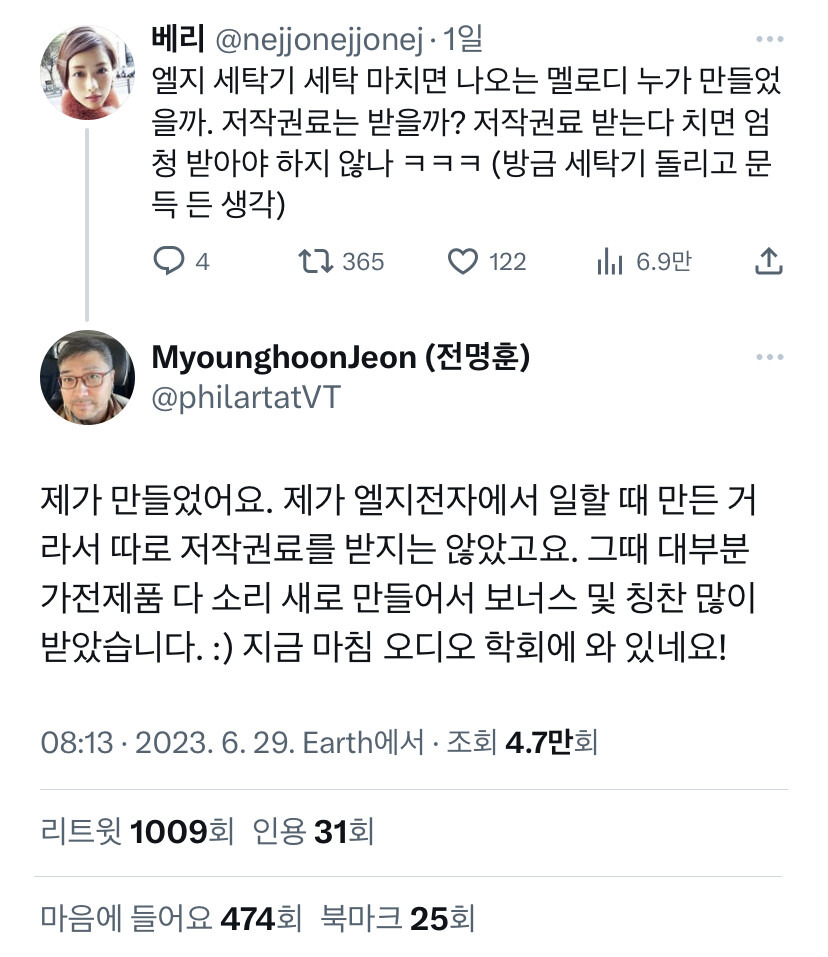The width and height of the screenshot is (828, 957).
Task: Click the share upload icon on 베리's tweet
Action: pyautogui.click(x=769, y=261)
